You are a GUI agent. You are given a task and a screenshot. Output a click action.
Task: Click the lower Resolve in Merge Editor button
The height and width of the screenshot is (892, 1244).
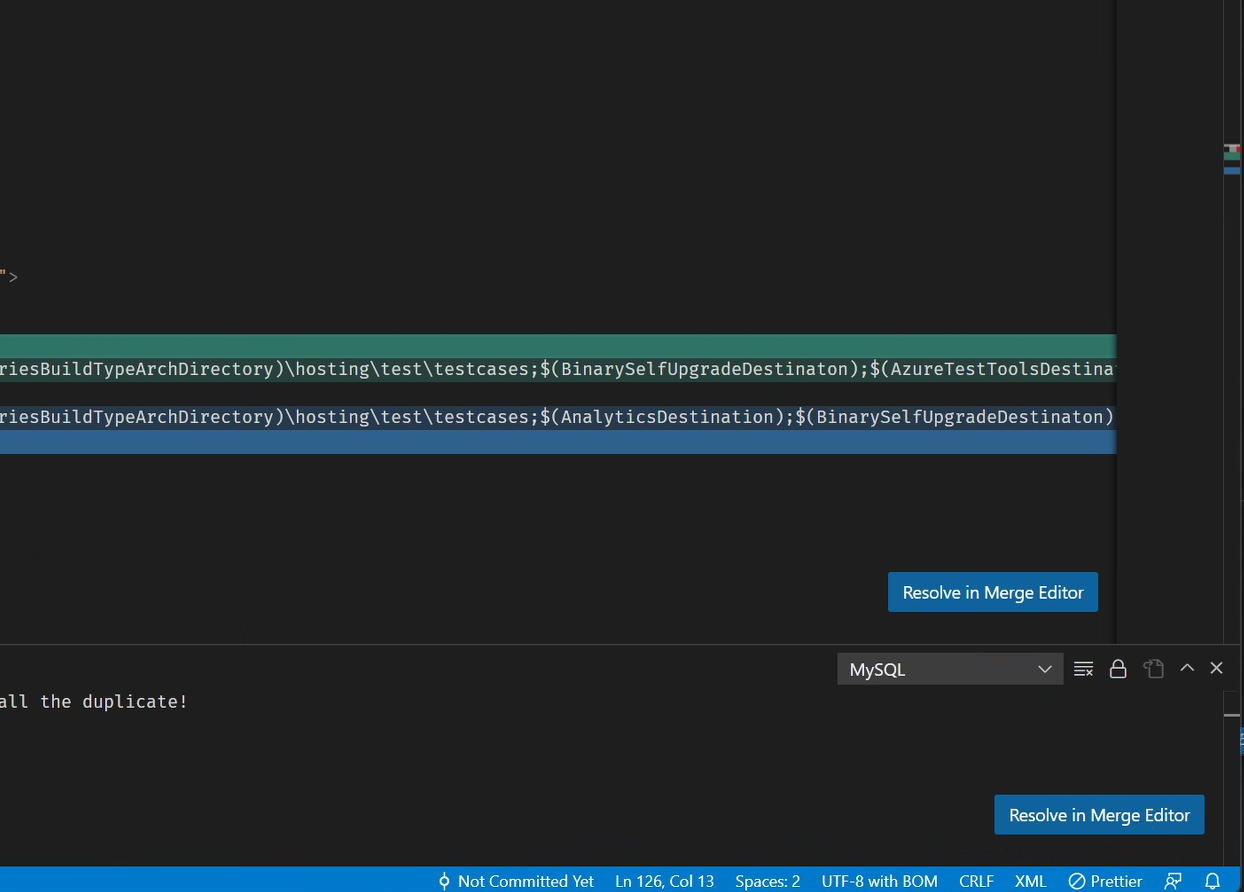pos(1099,814)
